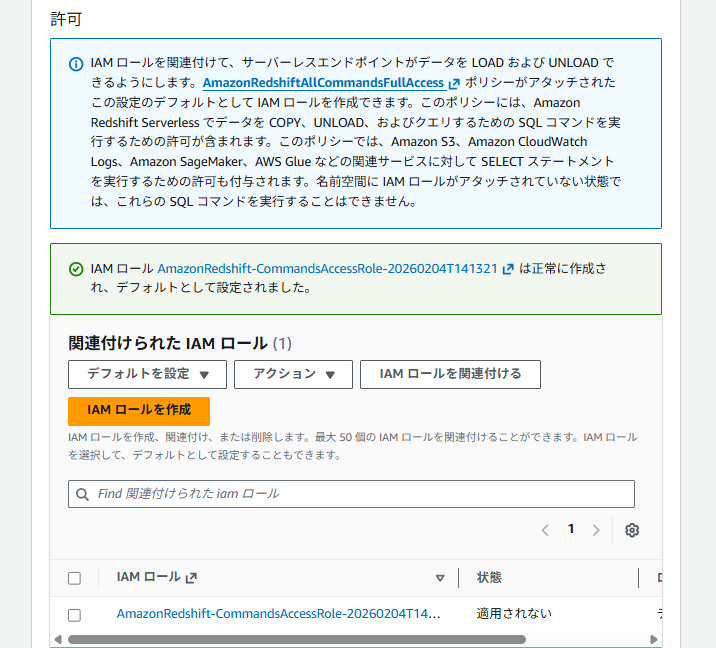This screenshot has height=648, width=716.
Task: Select page 1 in pagination
Action: pos(571,529)
